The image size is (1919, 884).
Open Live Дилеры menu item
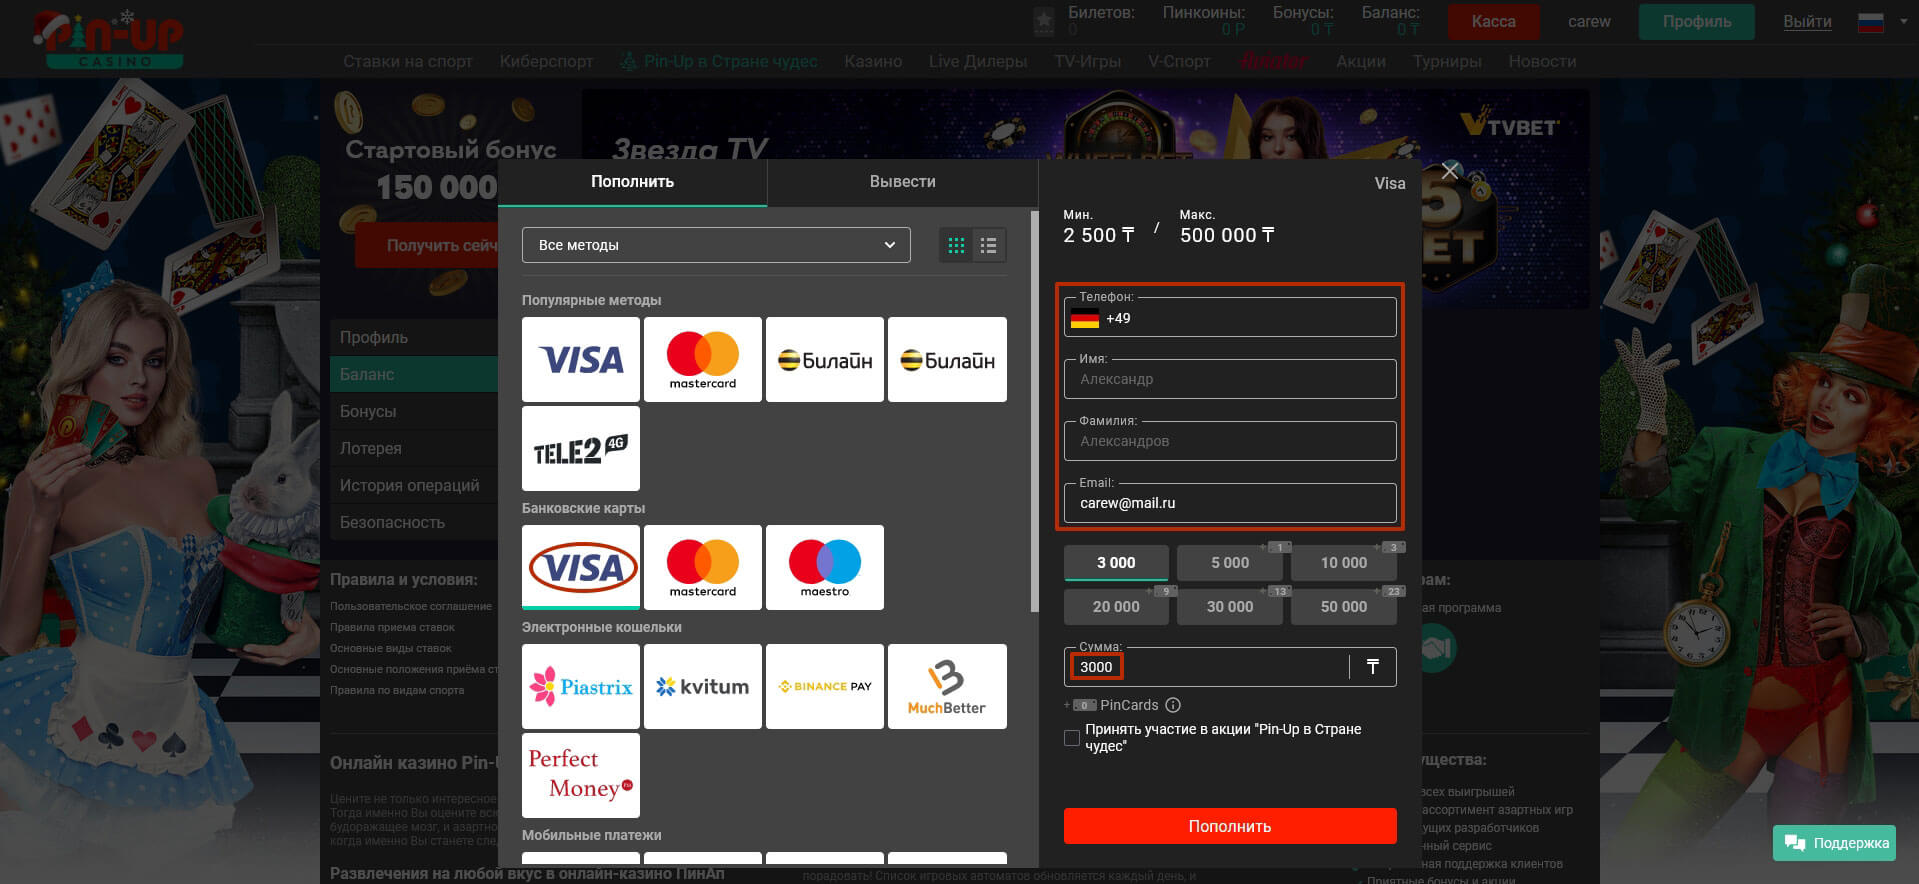[978, 61]
